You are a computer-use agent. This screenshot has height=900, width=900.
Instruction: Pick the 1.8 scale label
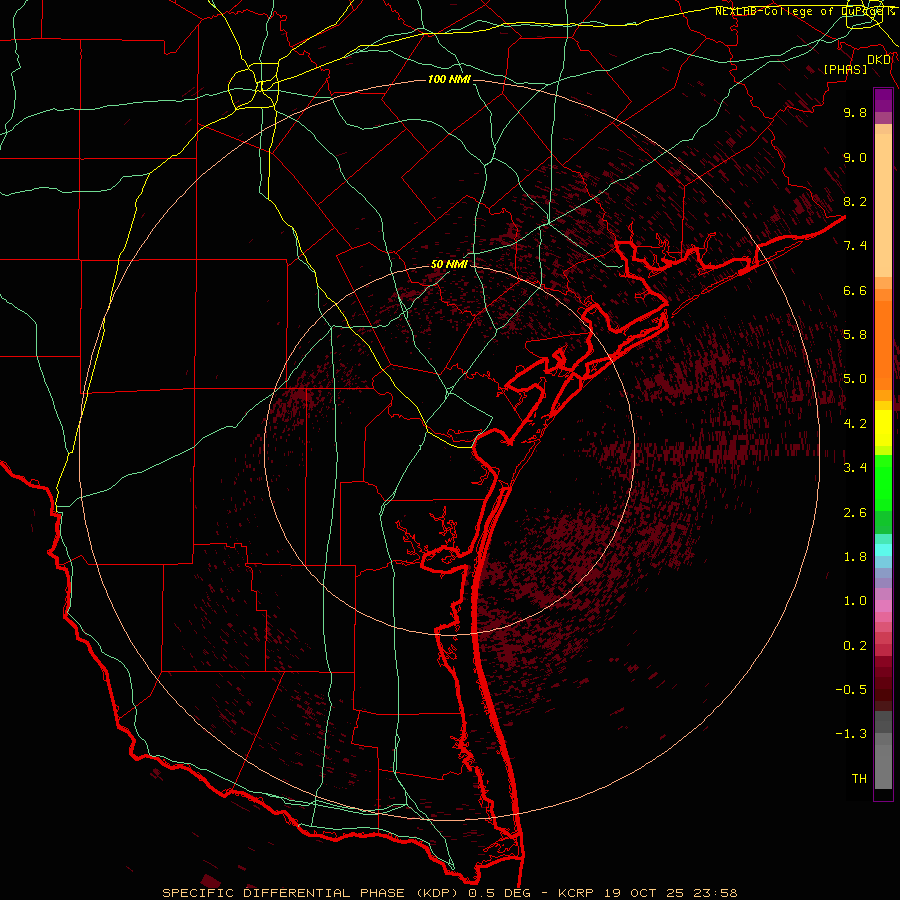tap(855, 557)
